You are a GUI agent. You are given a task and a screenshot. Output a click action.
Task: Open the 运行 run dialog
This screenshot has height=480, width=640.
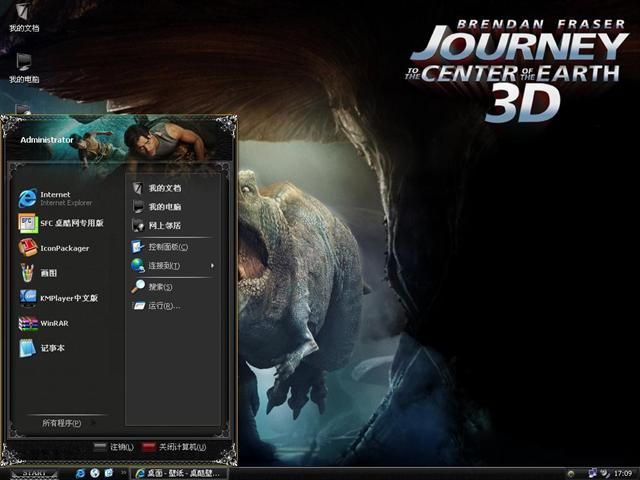(x=162, y=306)
